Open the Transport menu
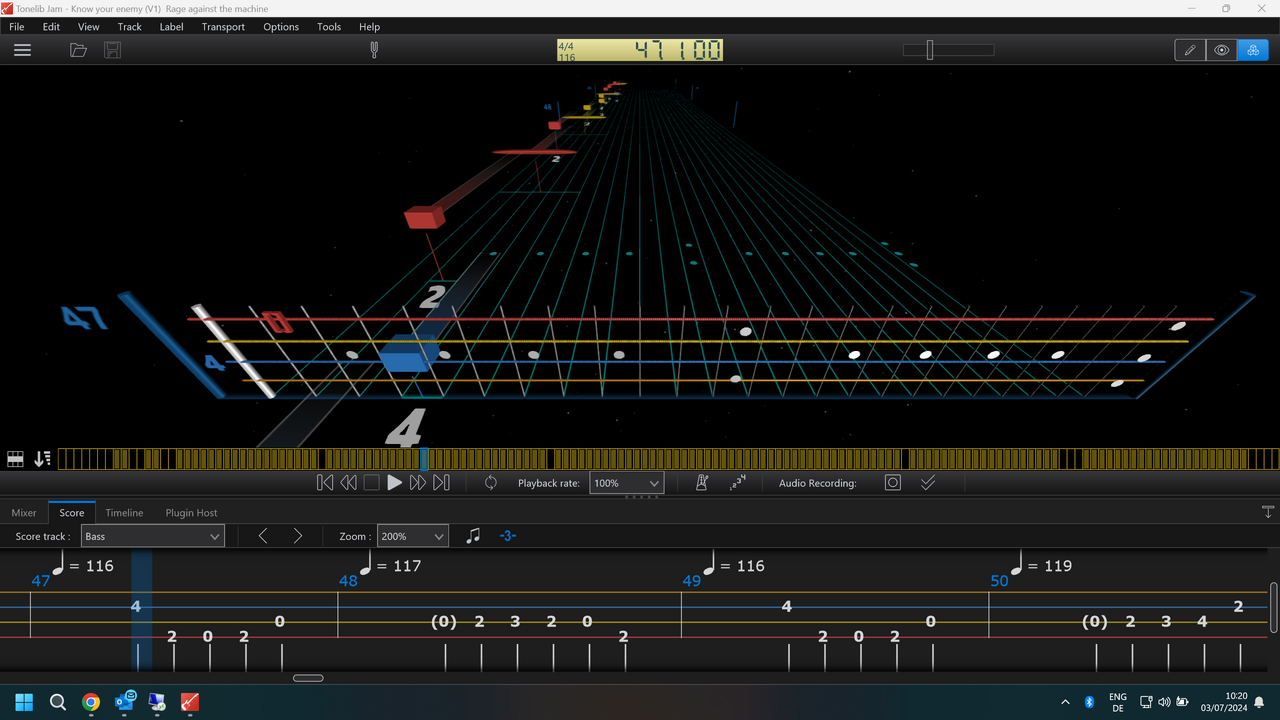 pyautogui.click(x=223, y=27)
